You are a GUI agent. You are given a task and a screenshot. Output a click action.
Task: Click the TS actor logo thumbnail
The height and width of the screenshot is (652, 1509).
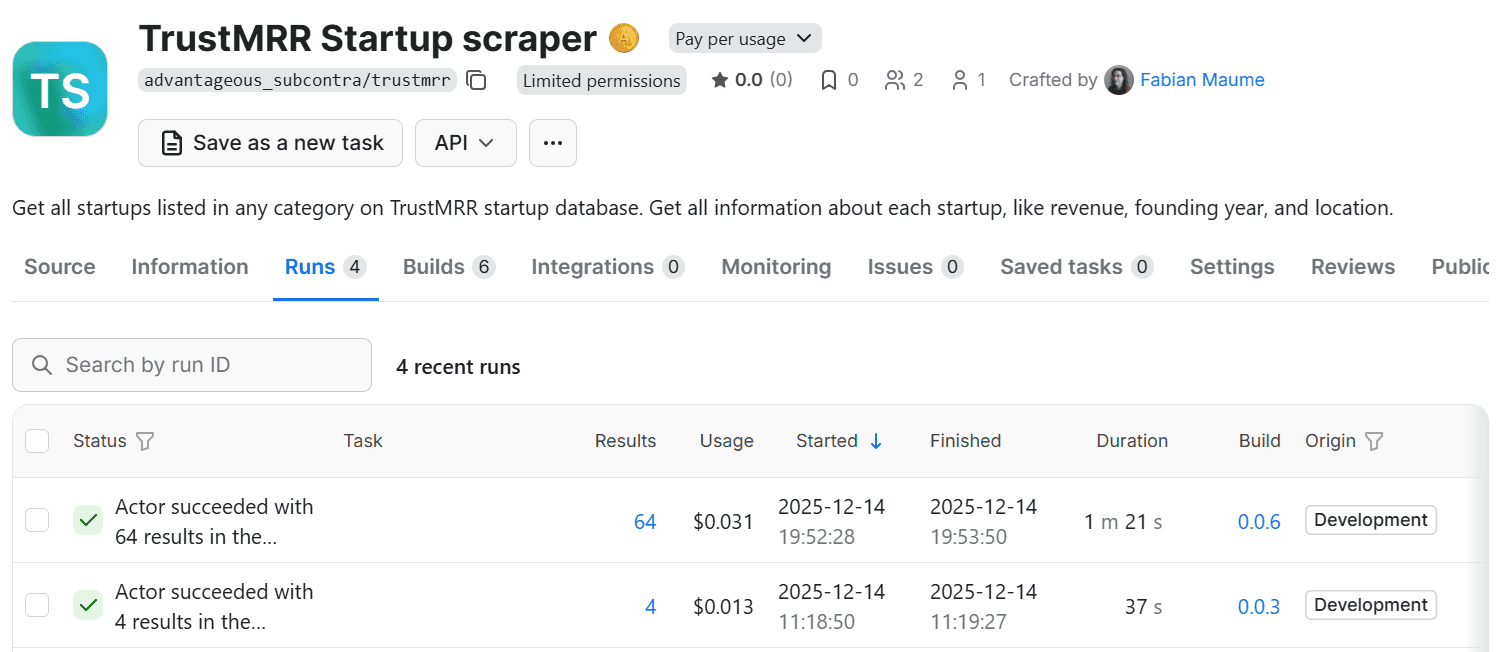[60, 89]
